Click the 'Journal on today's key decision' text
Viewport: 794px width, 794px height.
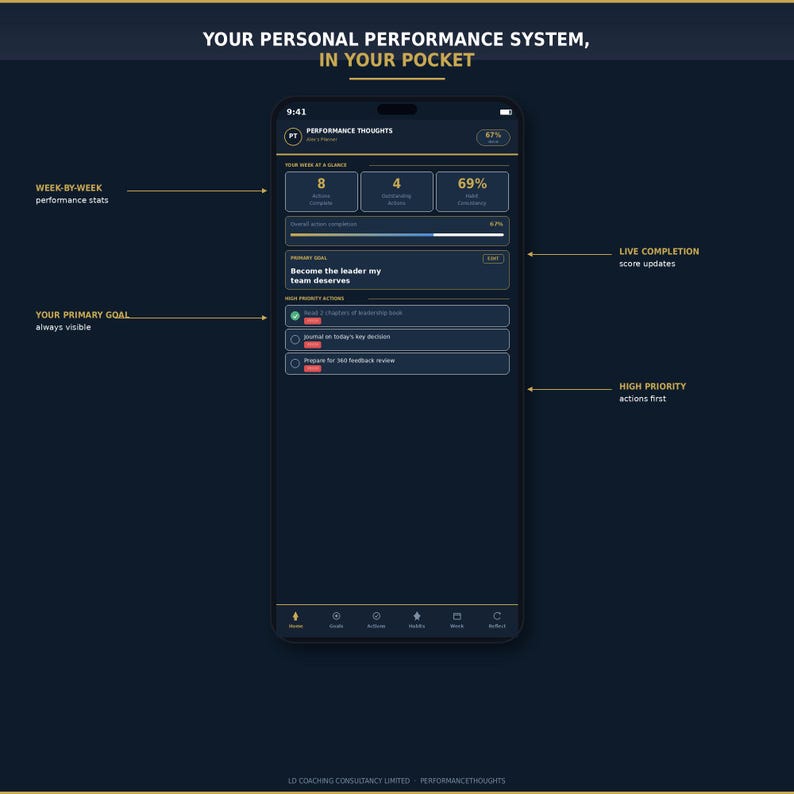(347, 337)
